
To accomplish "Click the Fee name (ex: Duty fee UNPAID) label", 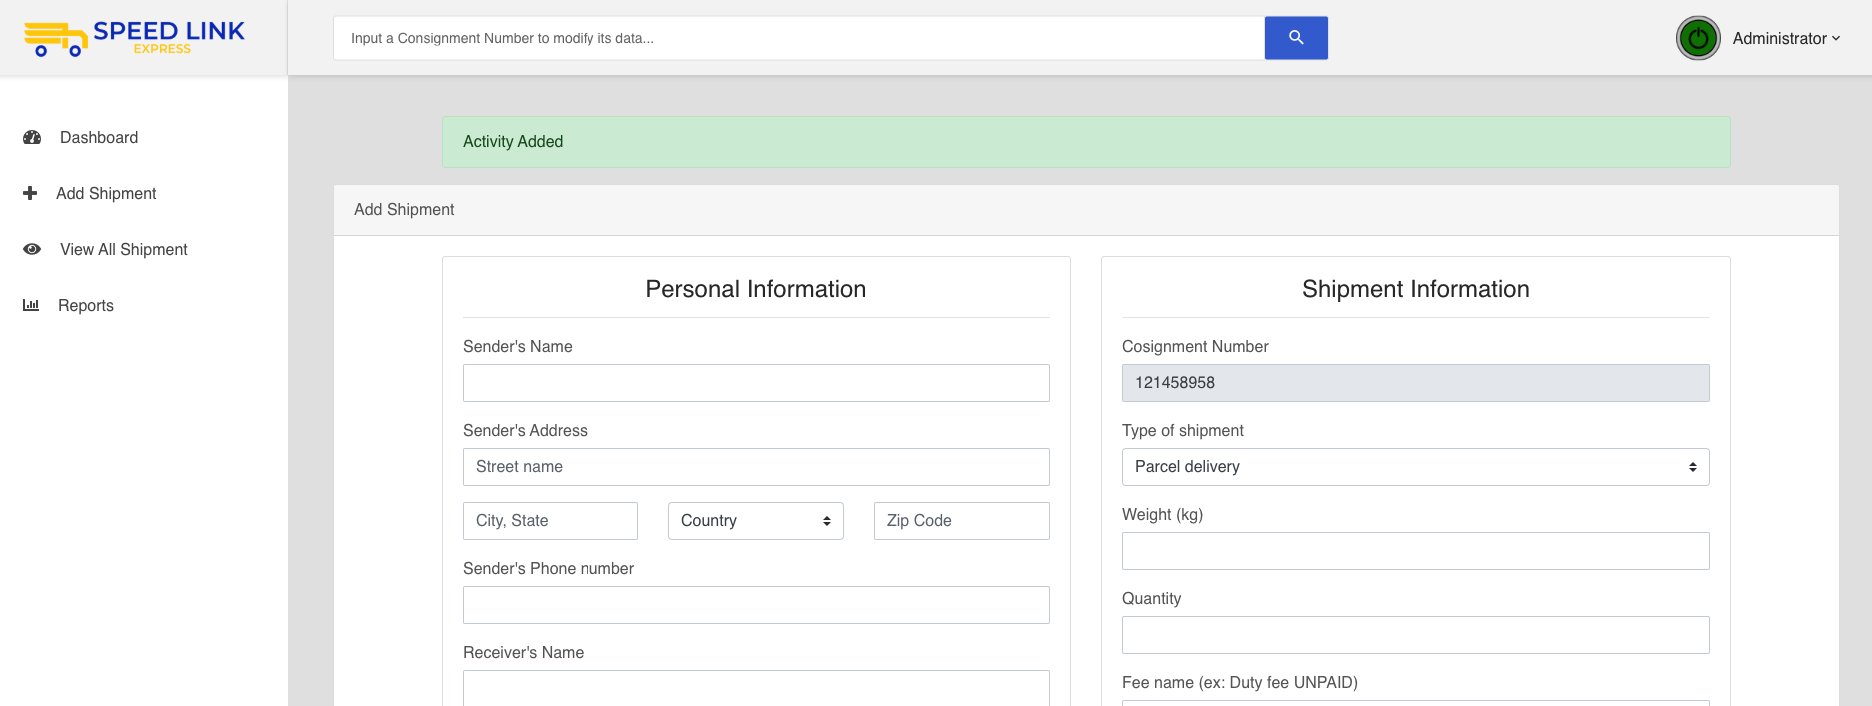I will point(1240,683).
